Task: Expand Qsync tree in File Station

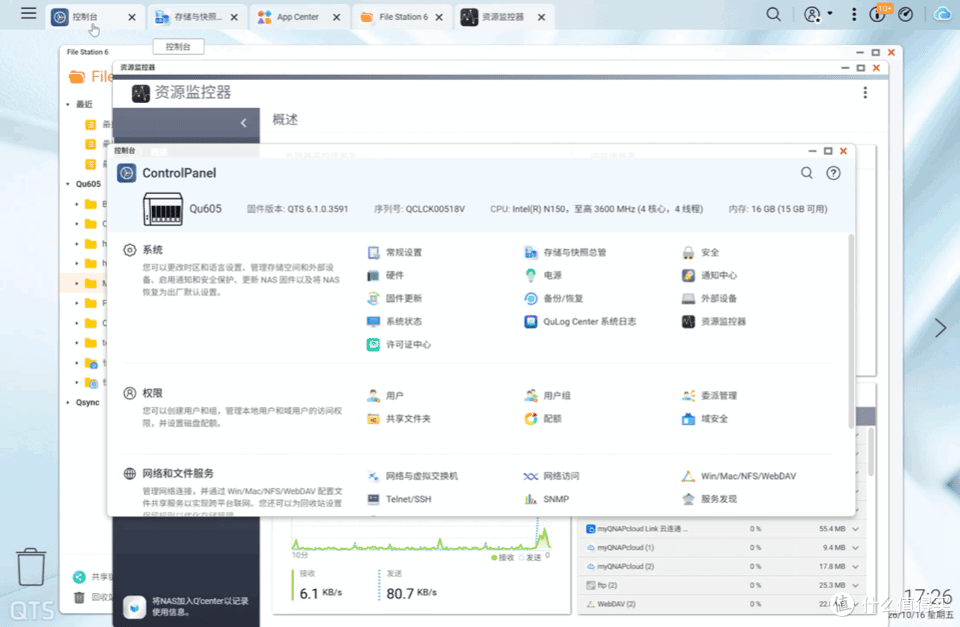Action: 68,402
